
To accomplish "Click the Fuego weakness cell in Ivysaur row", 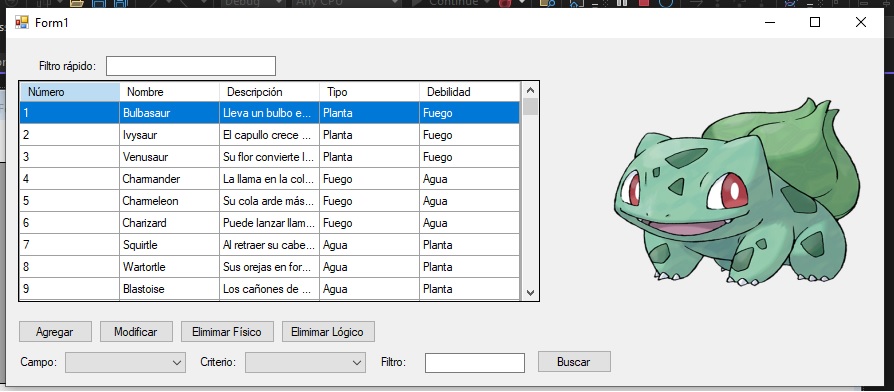I will pos(469,135).
